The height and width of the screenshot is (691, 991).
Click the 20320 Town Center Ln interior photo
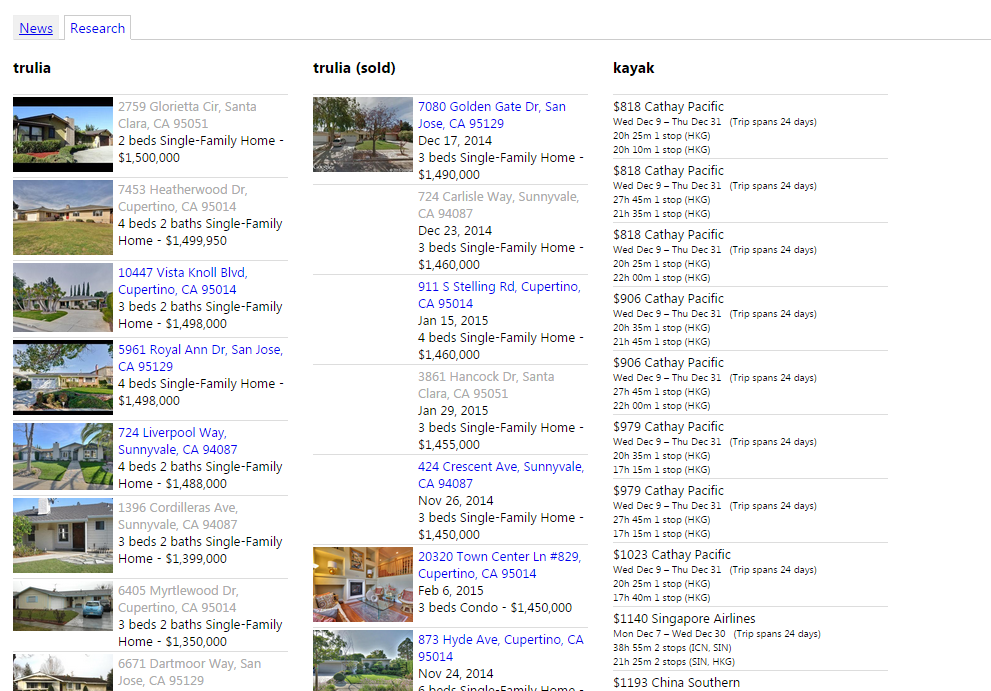click(363, 584)
